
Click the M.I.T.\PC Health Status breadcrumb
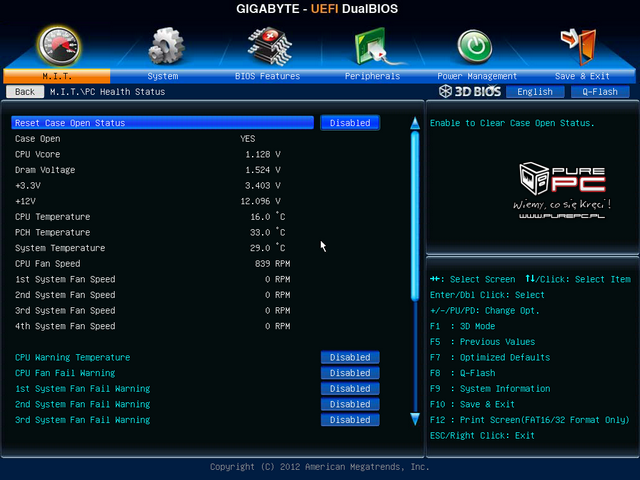point(107,92)
